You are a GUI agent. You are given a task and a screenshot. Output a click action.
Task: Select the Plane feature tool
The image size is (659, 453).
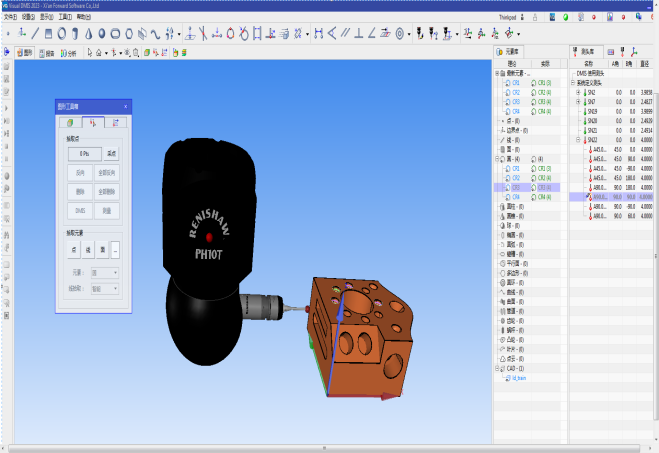(x=48, y=34)
